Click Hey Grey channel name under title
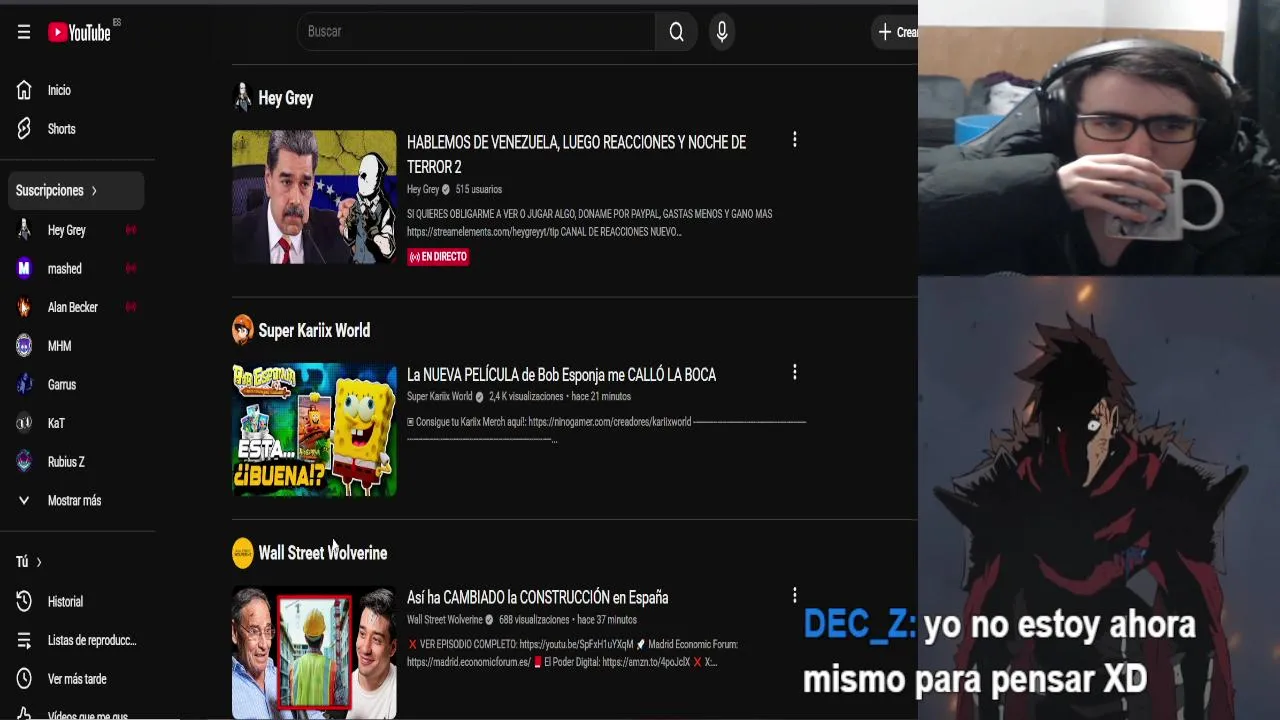Screen dimensions: 1280x720 click(423, 189)
